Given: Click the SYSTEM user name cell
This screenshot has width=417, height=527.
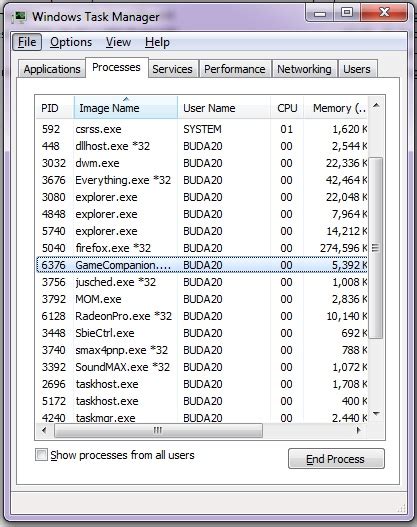Looking at the screenshot, I should tap(202, 129).
